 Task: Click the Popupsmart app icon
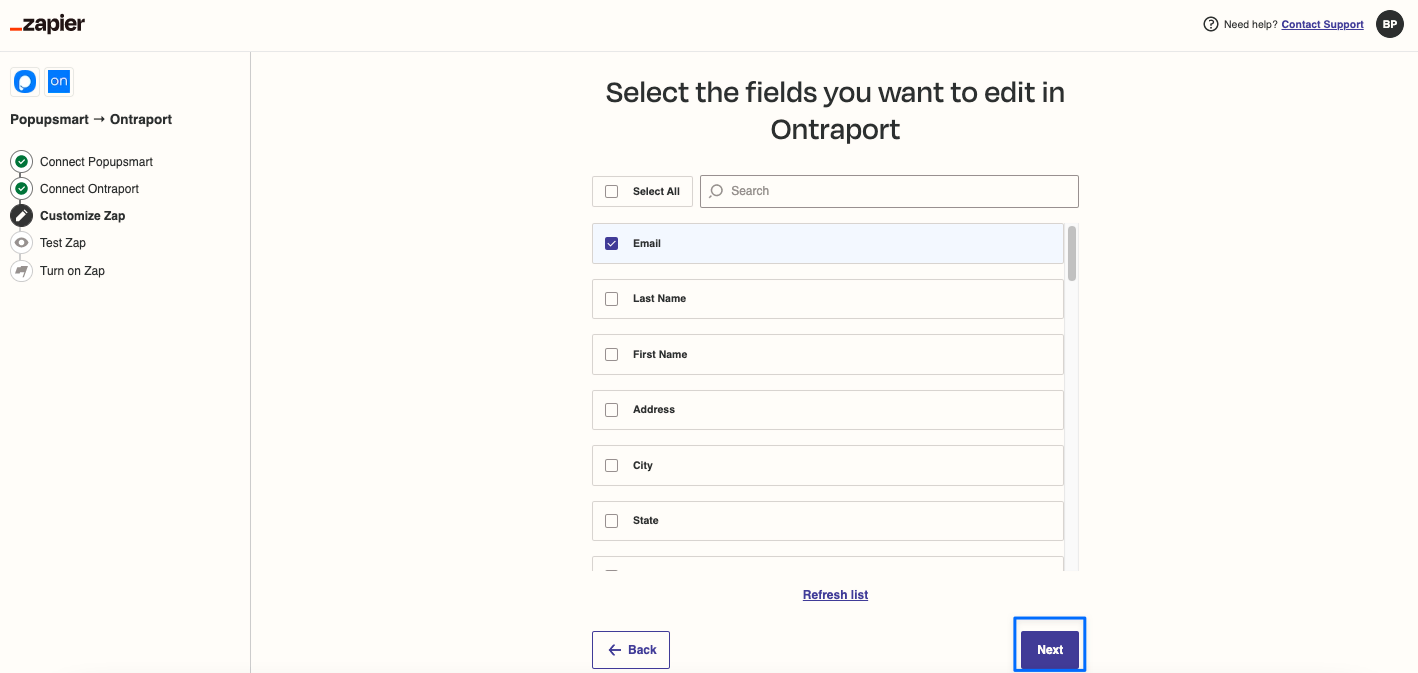[25, 82]
